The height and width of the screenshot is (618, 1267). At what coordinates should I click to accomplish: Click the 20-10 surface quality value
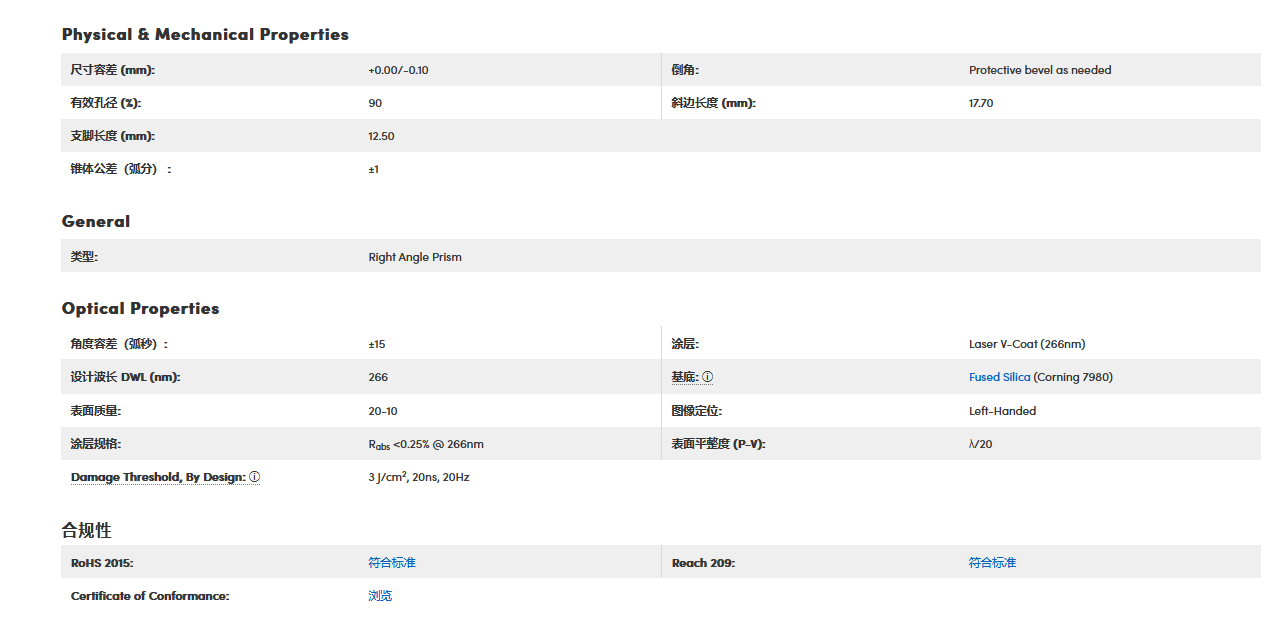pyautogui.click(x=383, y=411)
